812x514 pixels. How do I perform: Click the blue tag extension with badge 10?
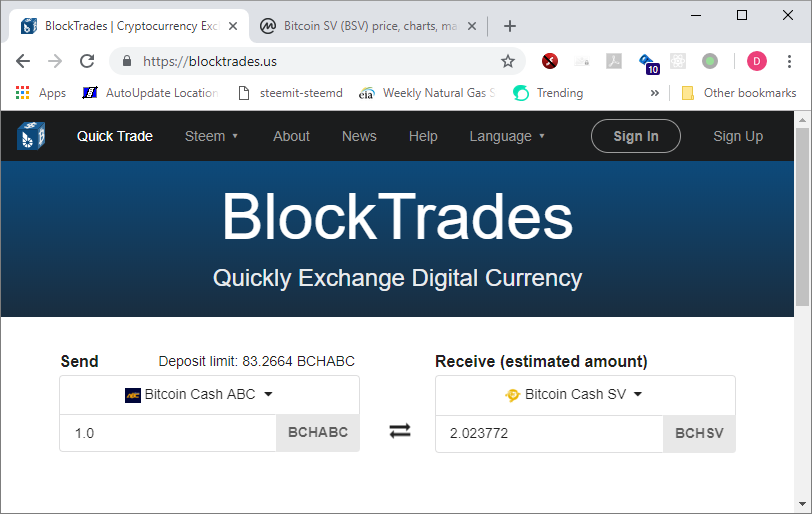[649, 64]
